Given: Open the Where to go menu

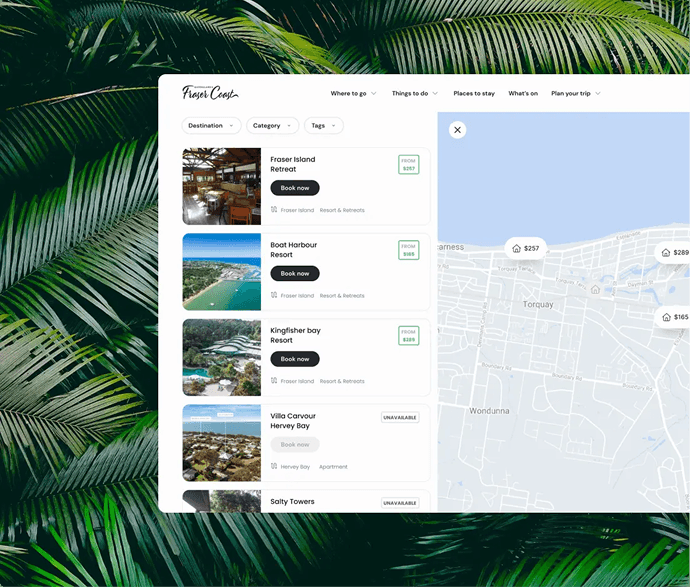Looking at the screenshot, I should point(353,93).
